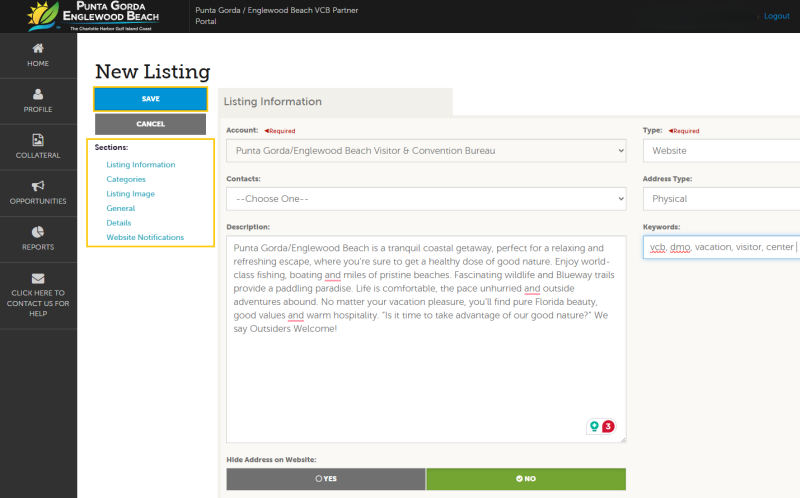This screenshot has height=498, width=800.
Task: Click here to contact us for help
Action: coord(38,296)
